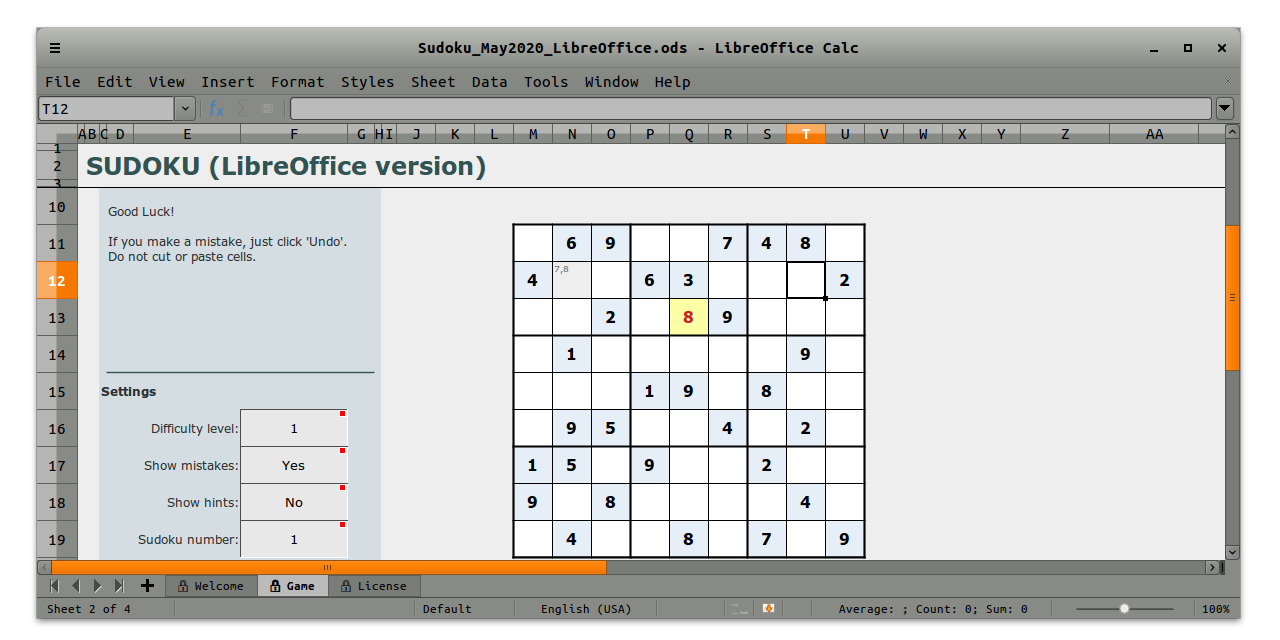Select column header T
Viewport: 1280px width, 640px height.
coord(806,134)
